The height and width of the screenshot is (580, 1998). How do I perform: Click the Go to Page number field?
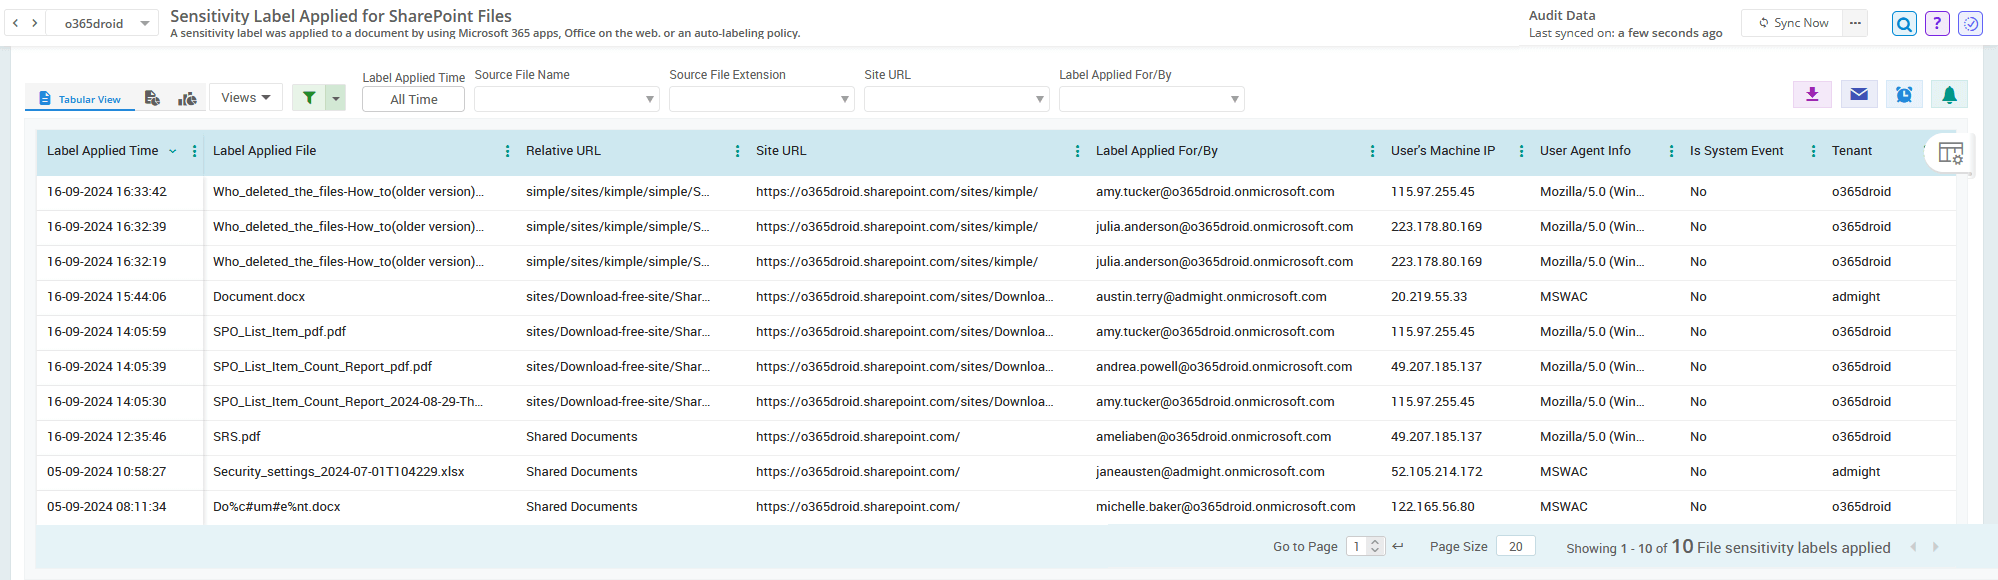pos(1357,546)
